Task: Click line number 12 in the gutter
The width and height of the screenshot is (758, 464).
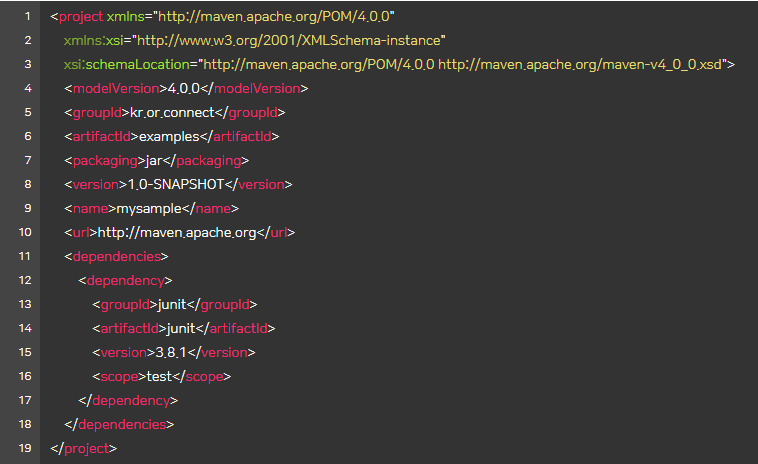Action: pyautogui.click(x=25, y=280)
